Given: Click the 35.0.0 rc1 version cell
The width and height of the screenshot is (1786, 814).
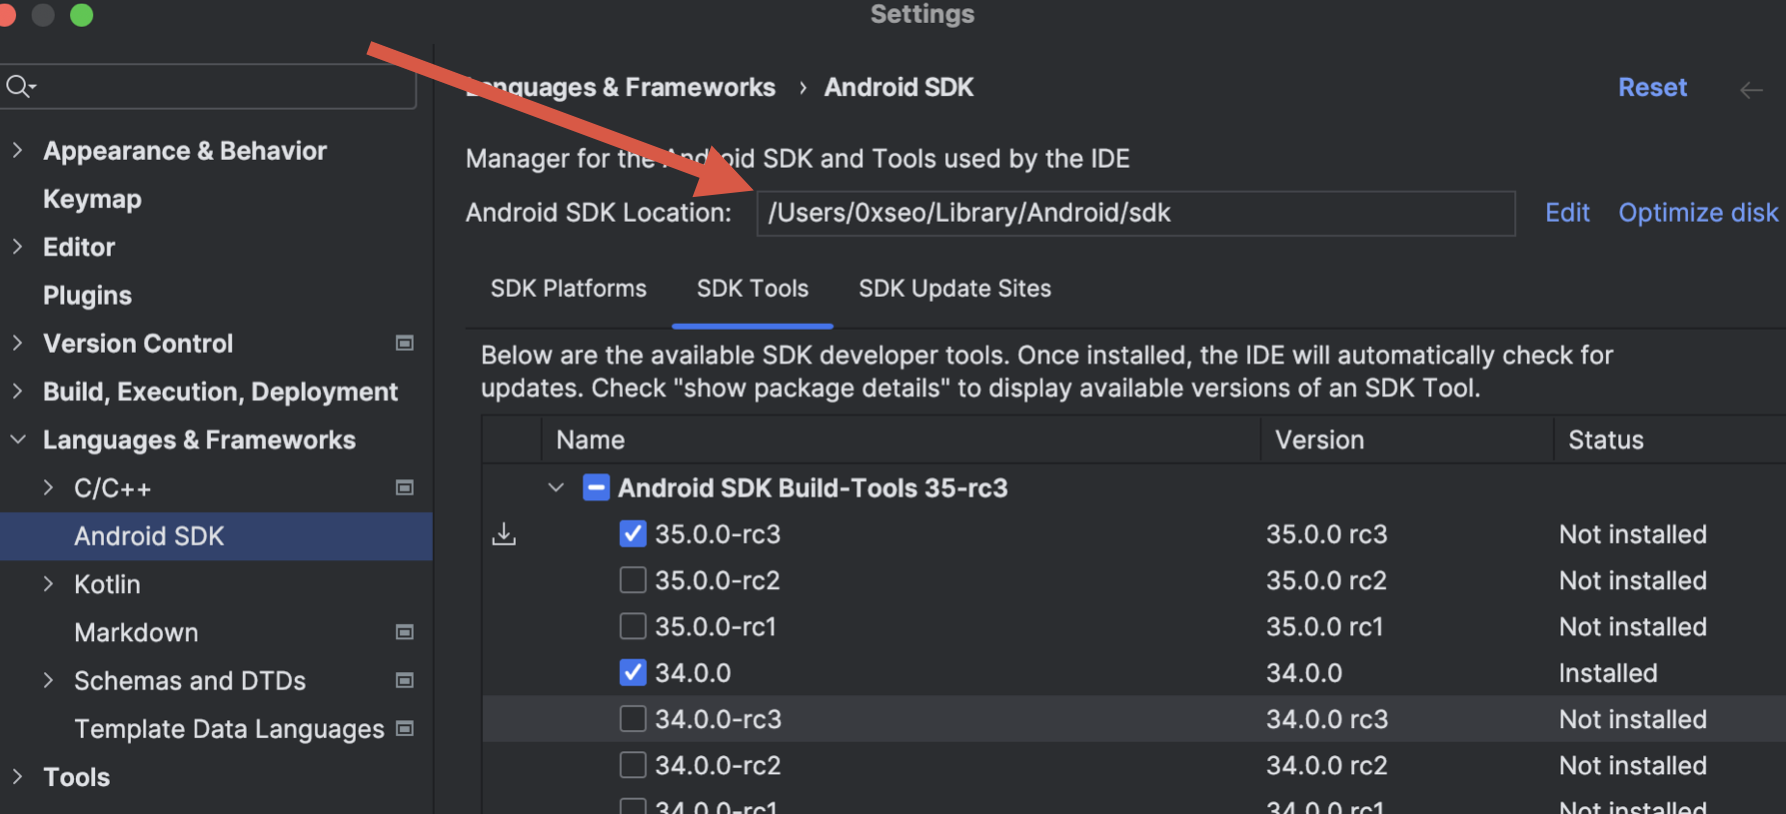Looking at the screenshot, I should pyautogui.click(x=1325, y=627).
